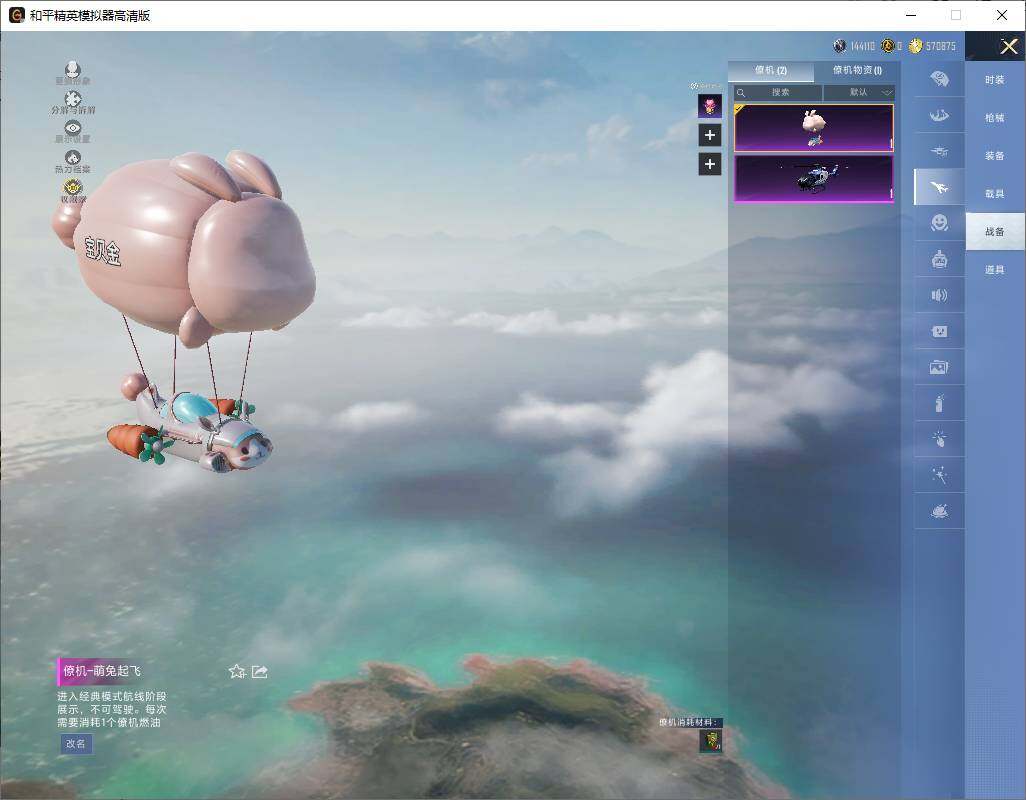1026x800 pixels.
Task: Click the 144110 silver balance text
Action: pyautogui.click(x=862, y=46)
